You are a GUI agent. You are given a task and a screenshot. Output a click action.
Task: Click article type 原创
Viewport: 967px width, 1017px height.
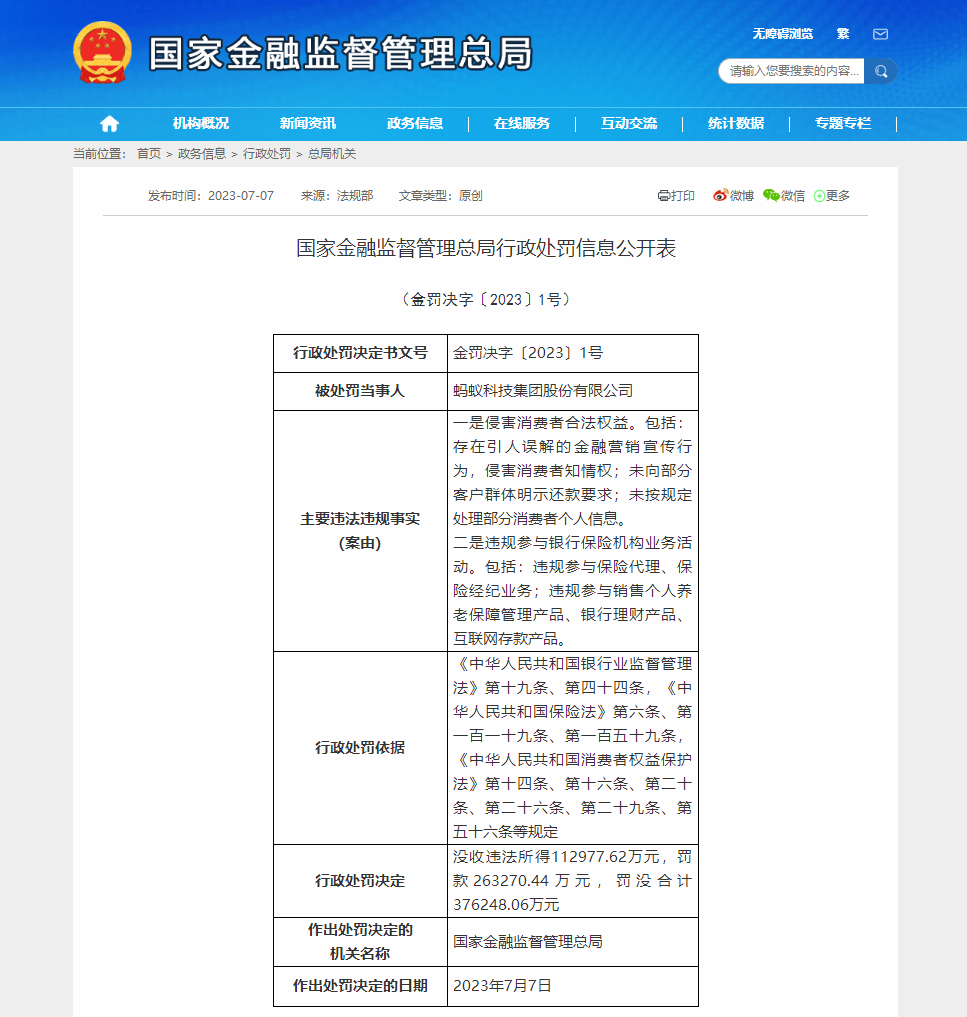click(x=470, y=195)
